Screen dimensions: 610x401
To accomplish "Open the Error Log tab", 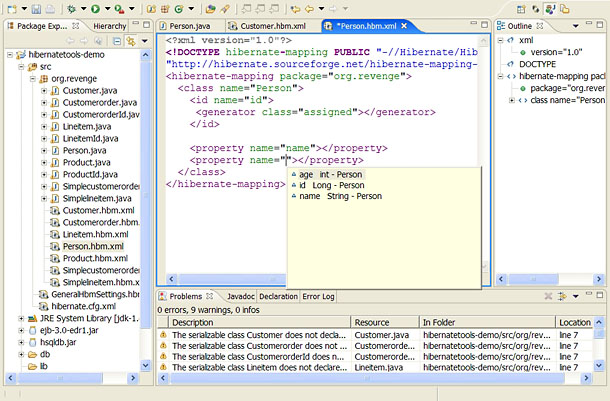I will (319, 296).
